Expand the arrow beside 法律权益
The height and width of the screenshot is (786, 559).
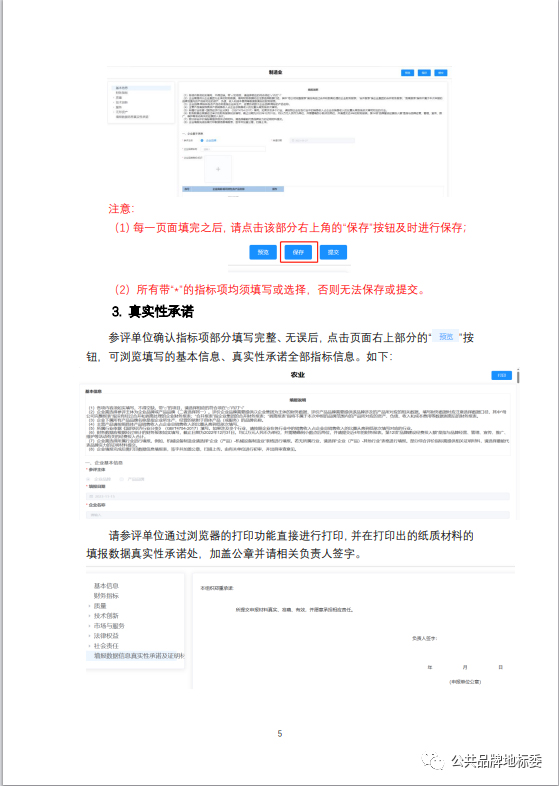[x=90, y=636]
